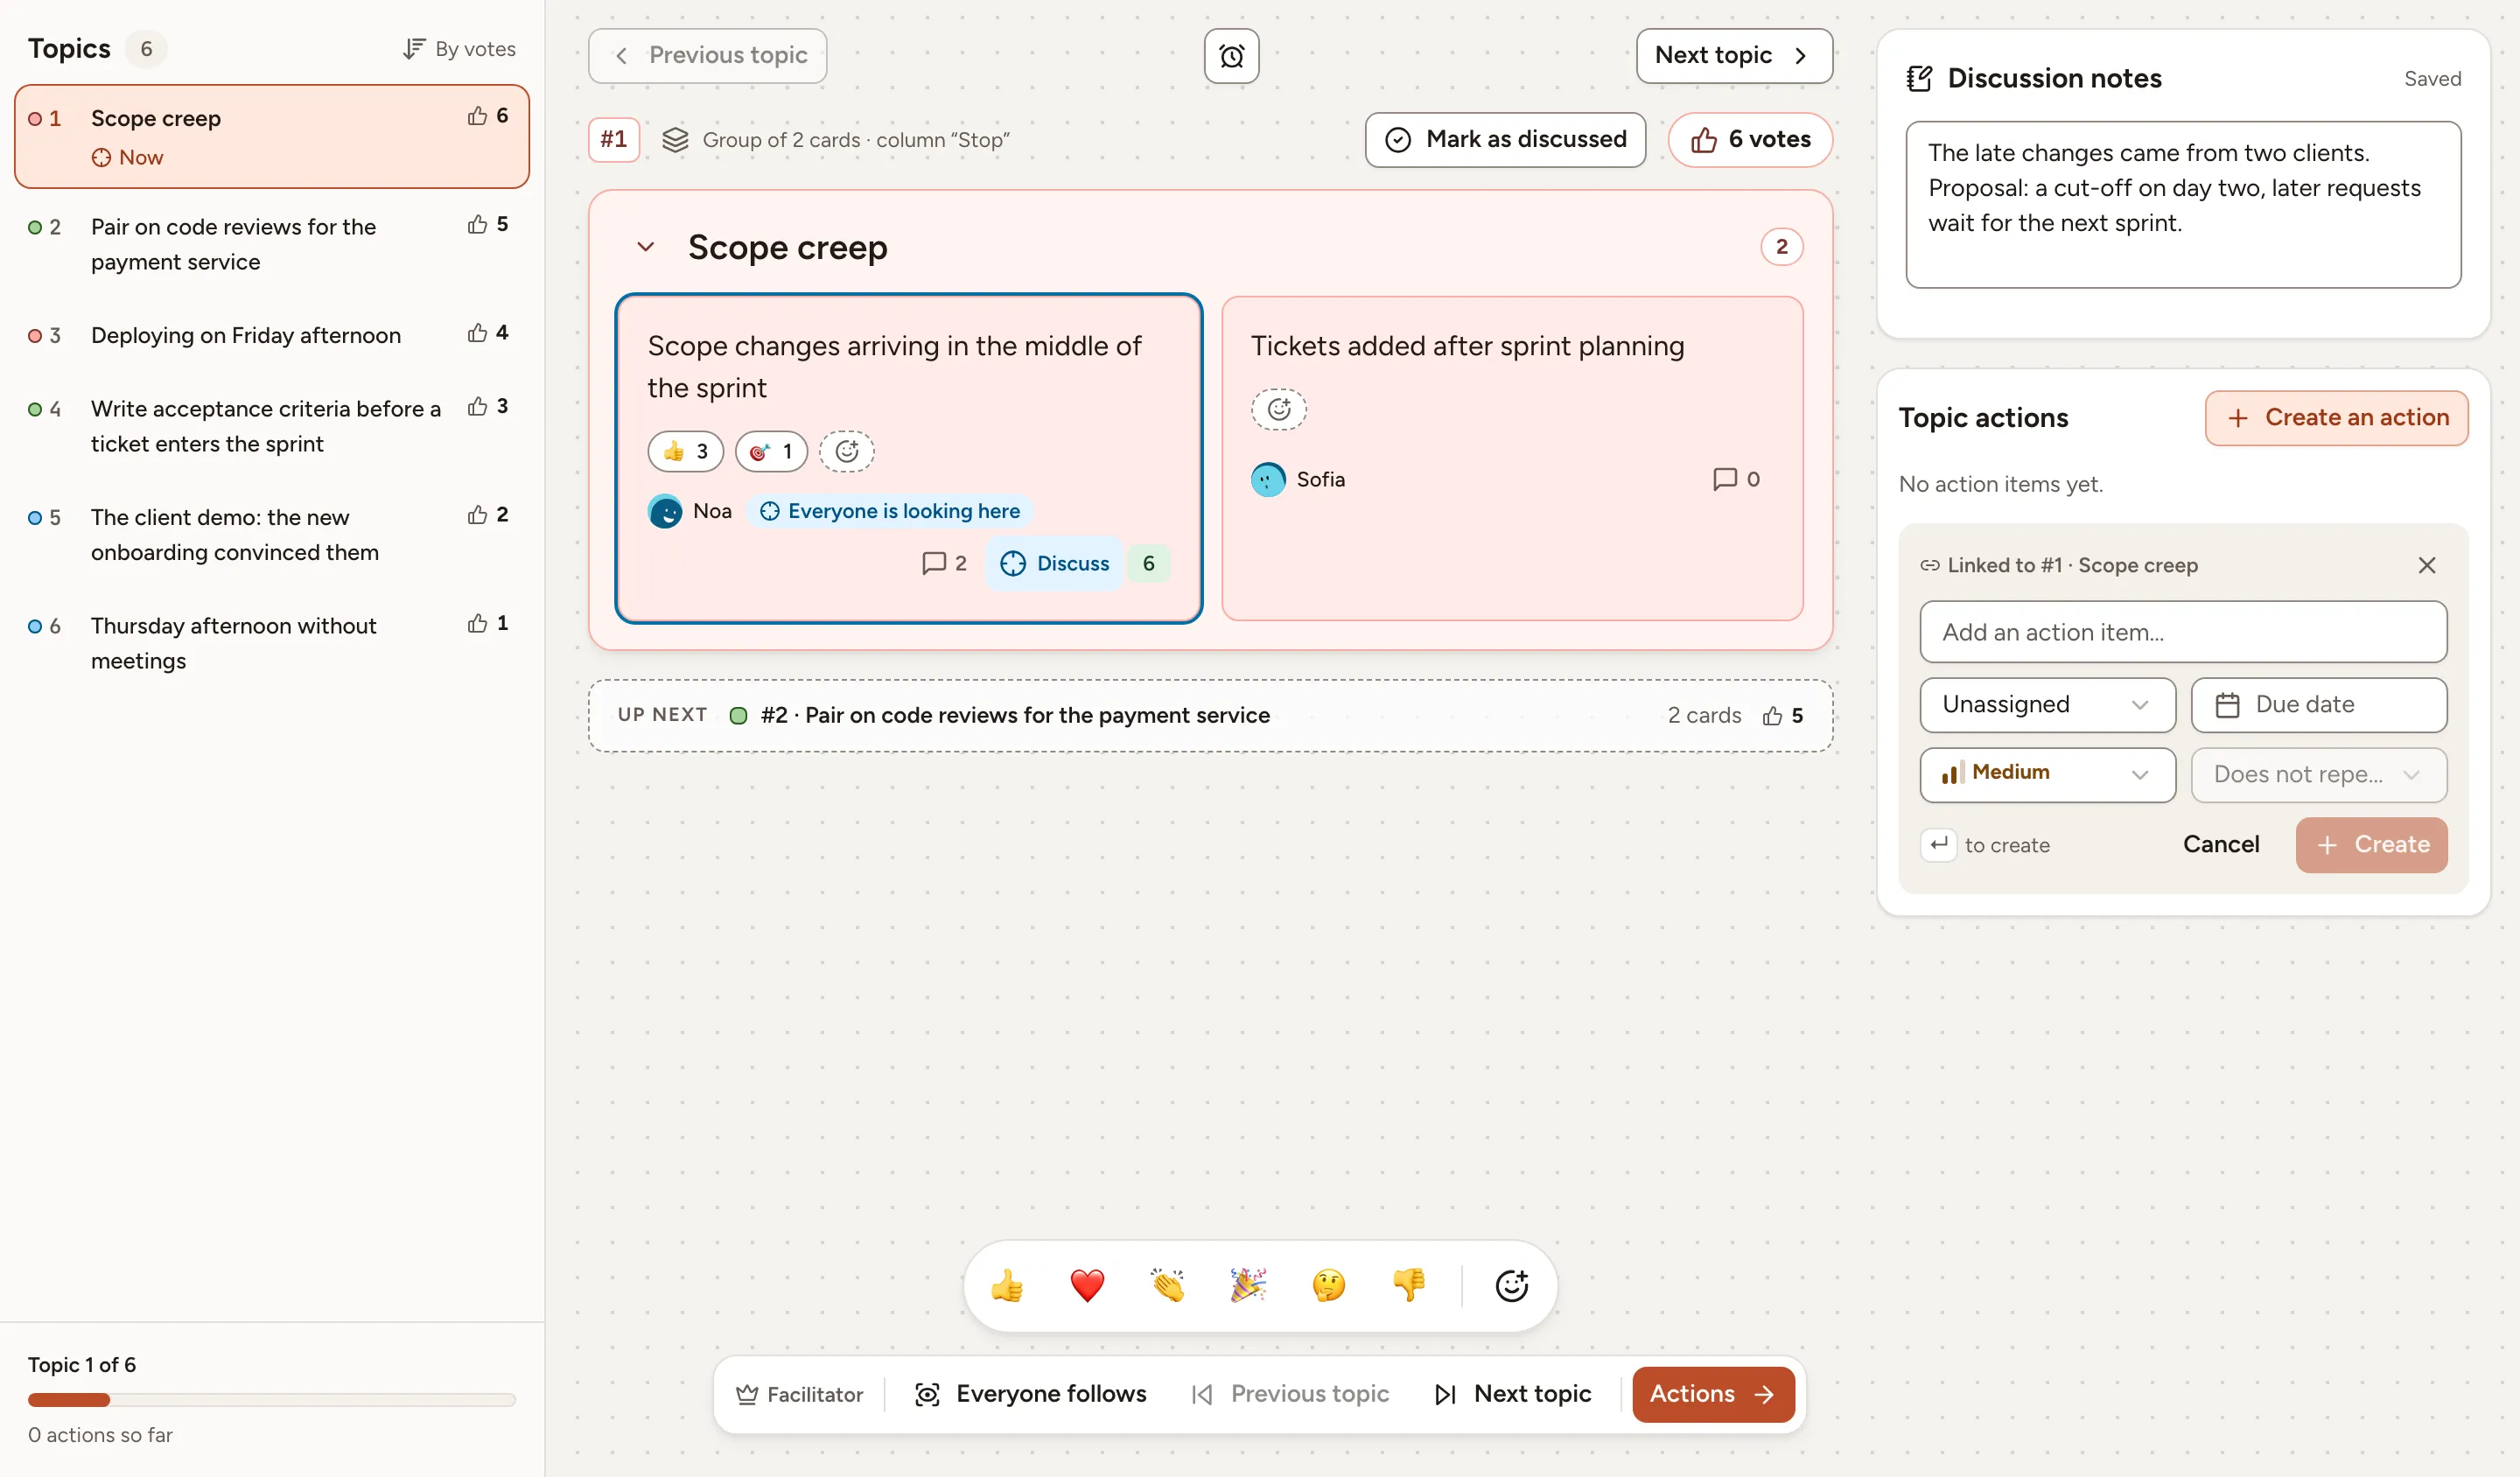Toggle Mark as discussed
The image size is (2520, 1477).
(1505, 140)
